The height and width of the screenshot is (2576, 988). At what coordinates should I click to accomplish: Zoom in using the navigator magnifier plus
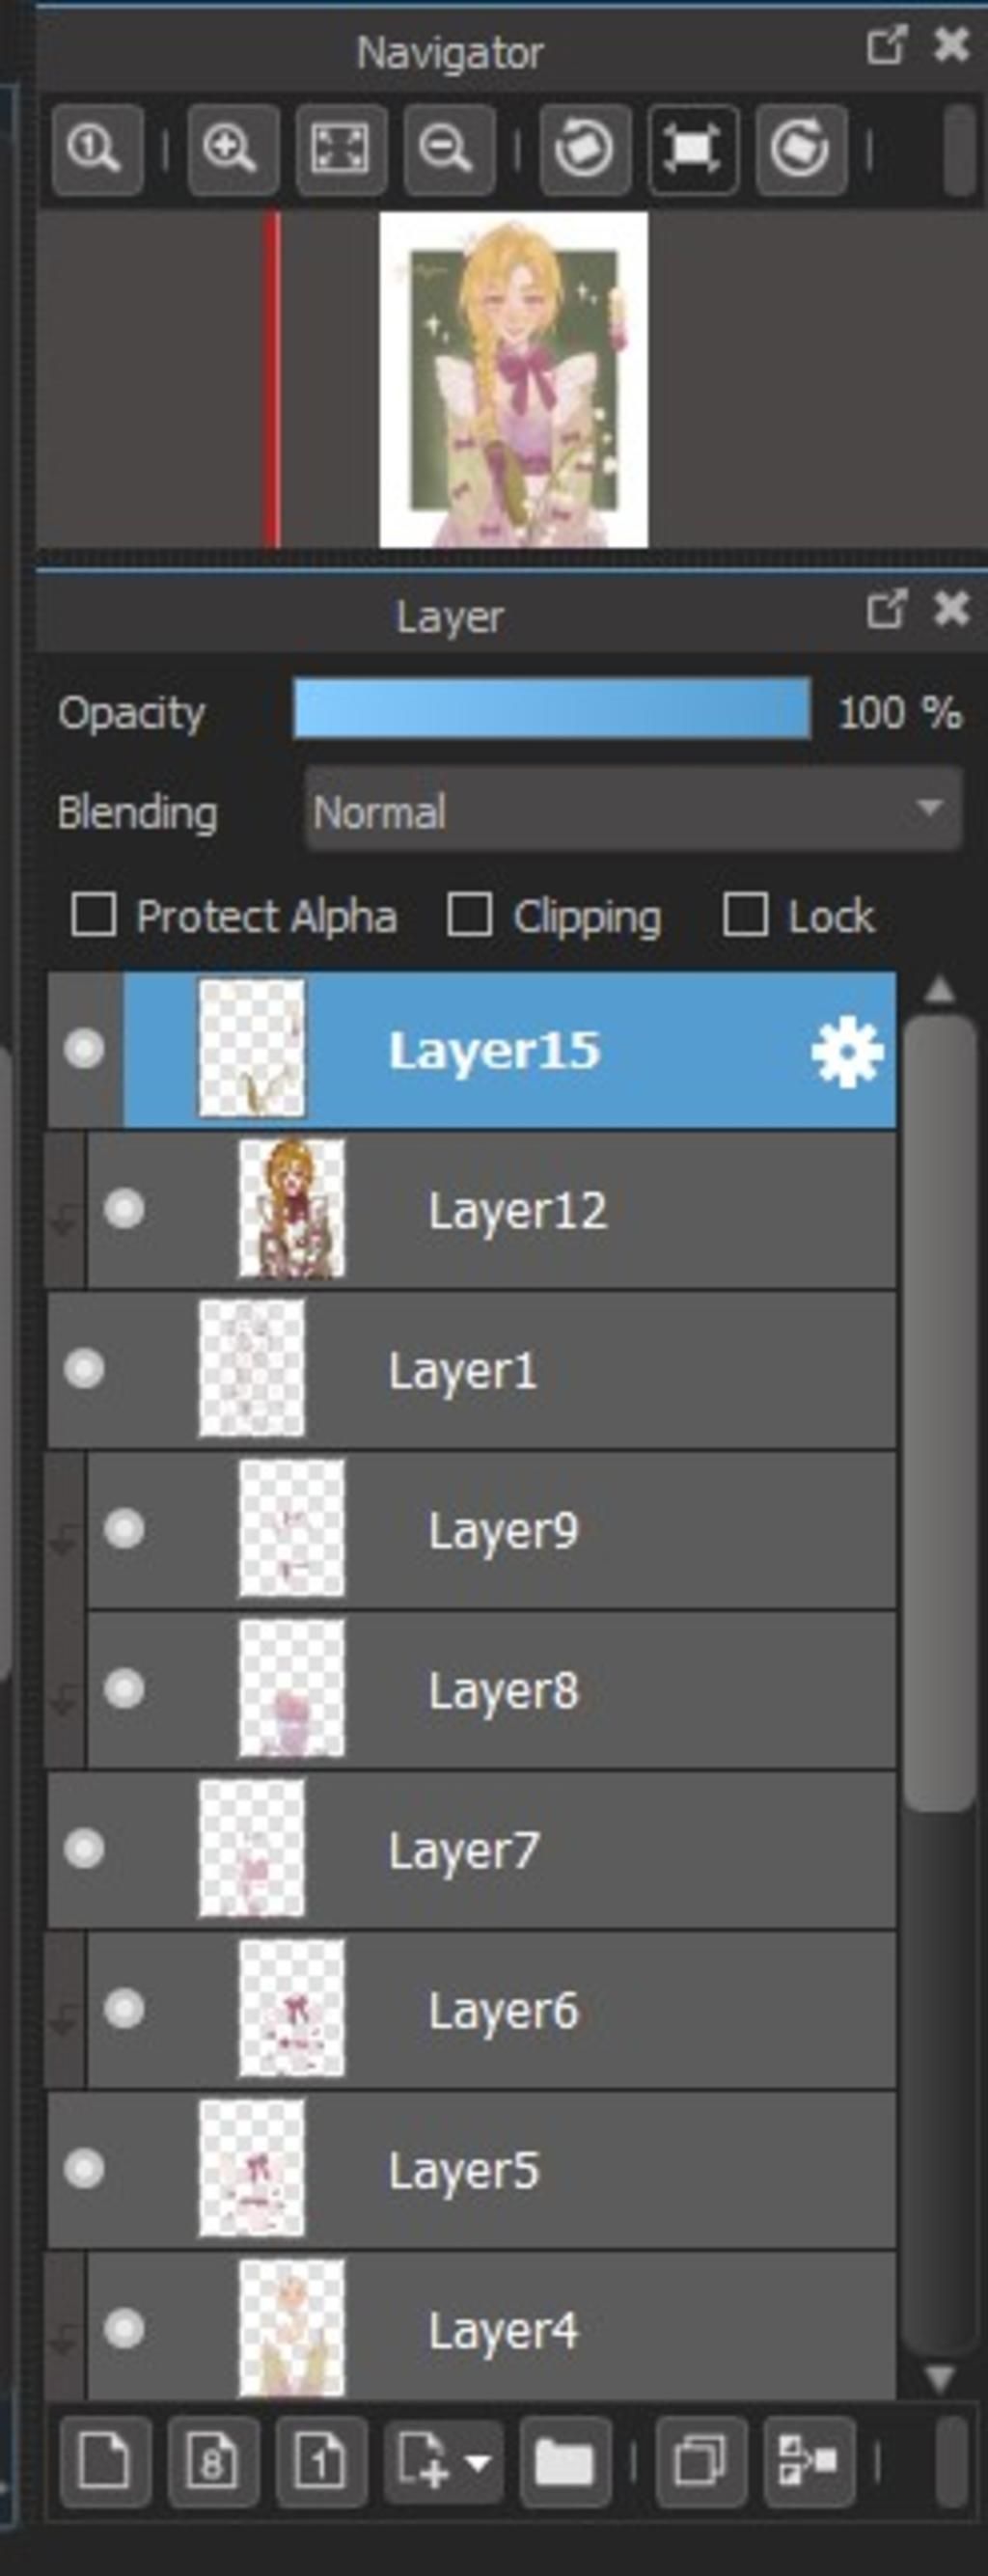pos(233,150)
